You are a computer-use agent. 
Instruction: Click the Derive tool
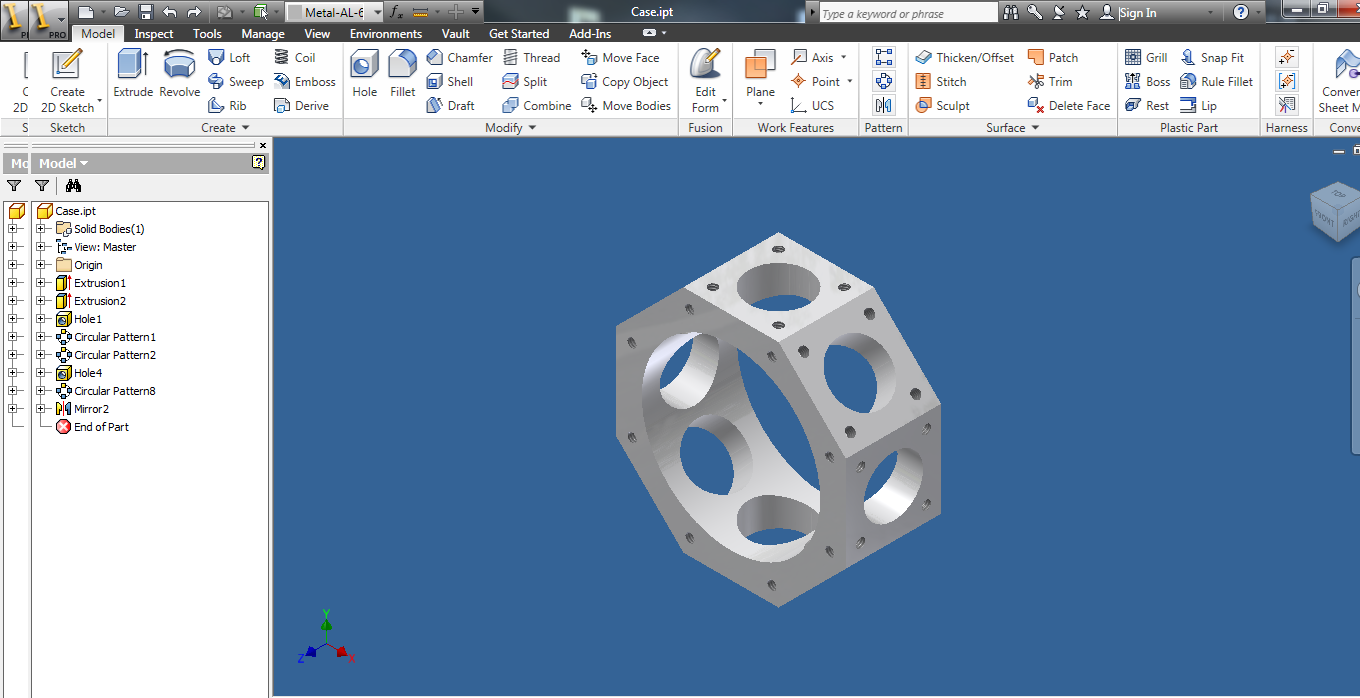(x=301, y=105)
